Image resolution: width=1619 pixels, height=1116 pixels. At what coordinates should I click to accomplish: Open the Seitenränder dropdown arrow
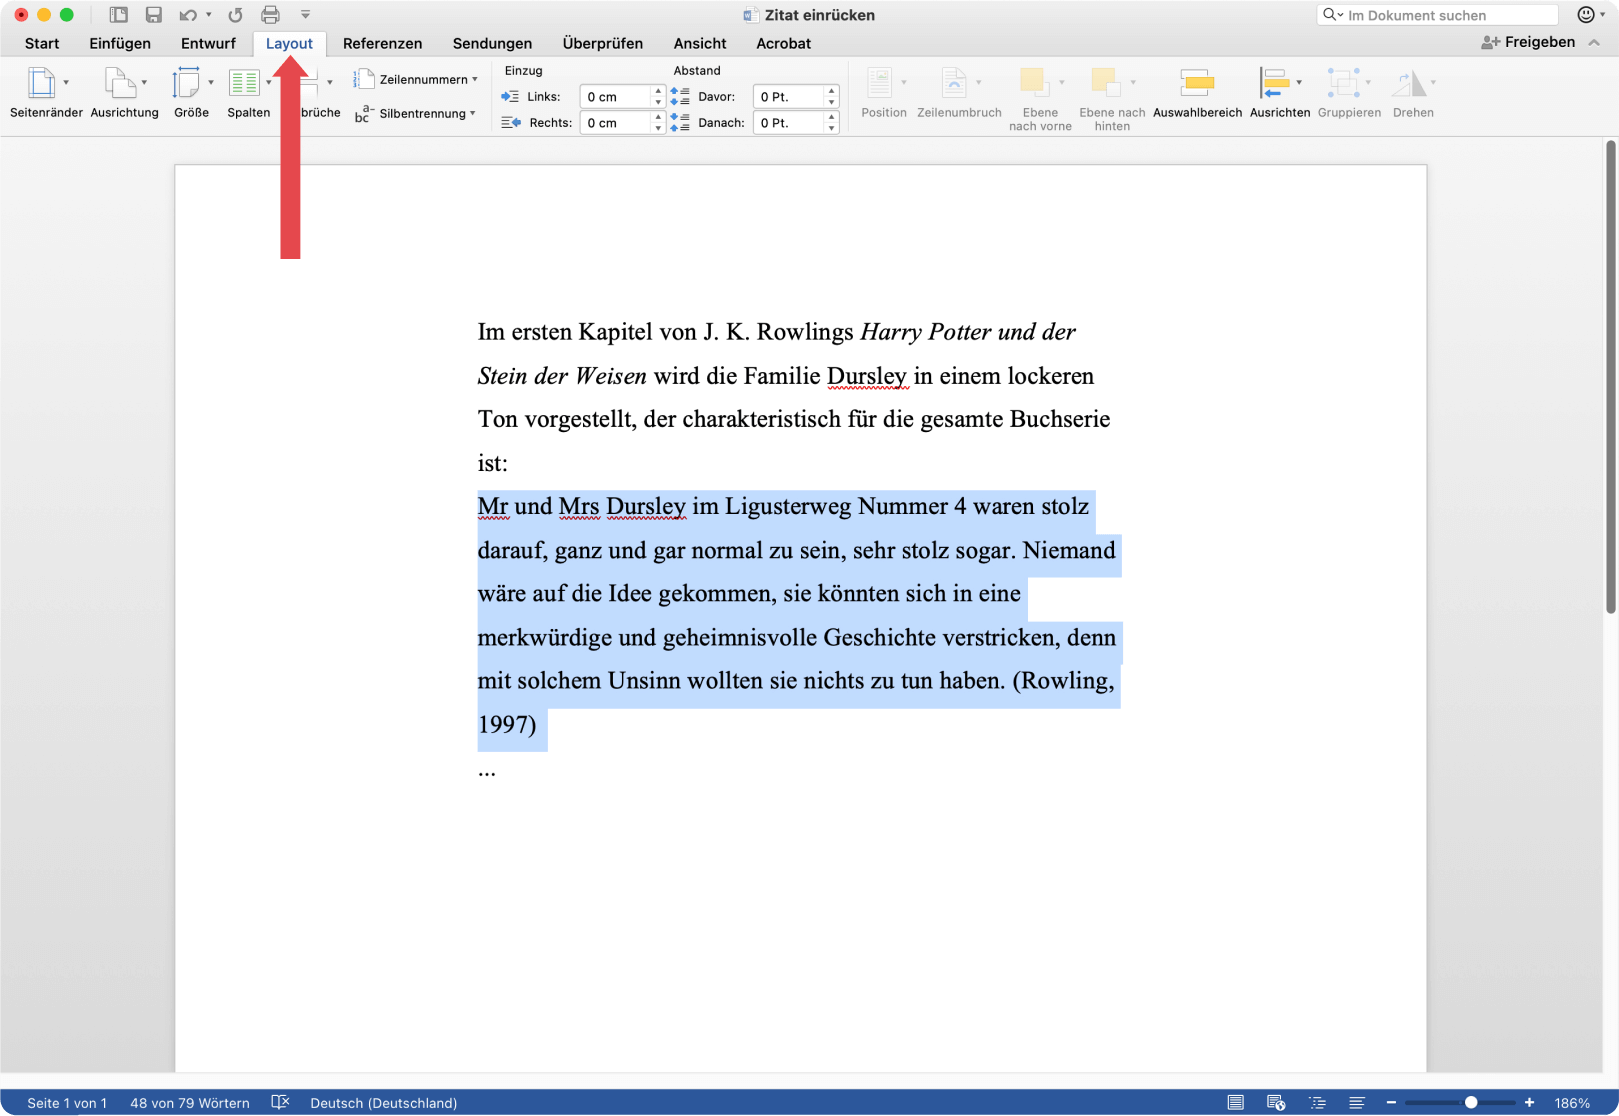click(x=66, y=82)
